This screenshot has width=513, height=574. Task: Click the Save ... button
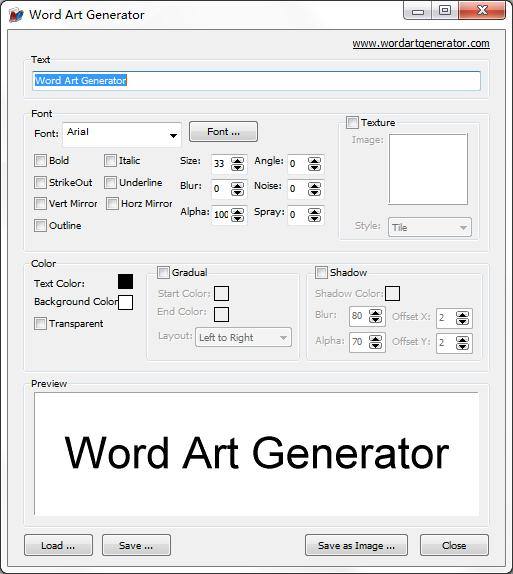(136, 545)
